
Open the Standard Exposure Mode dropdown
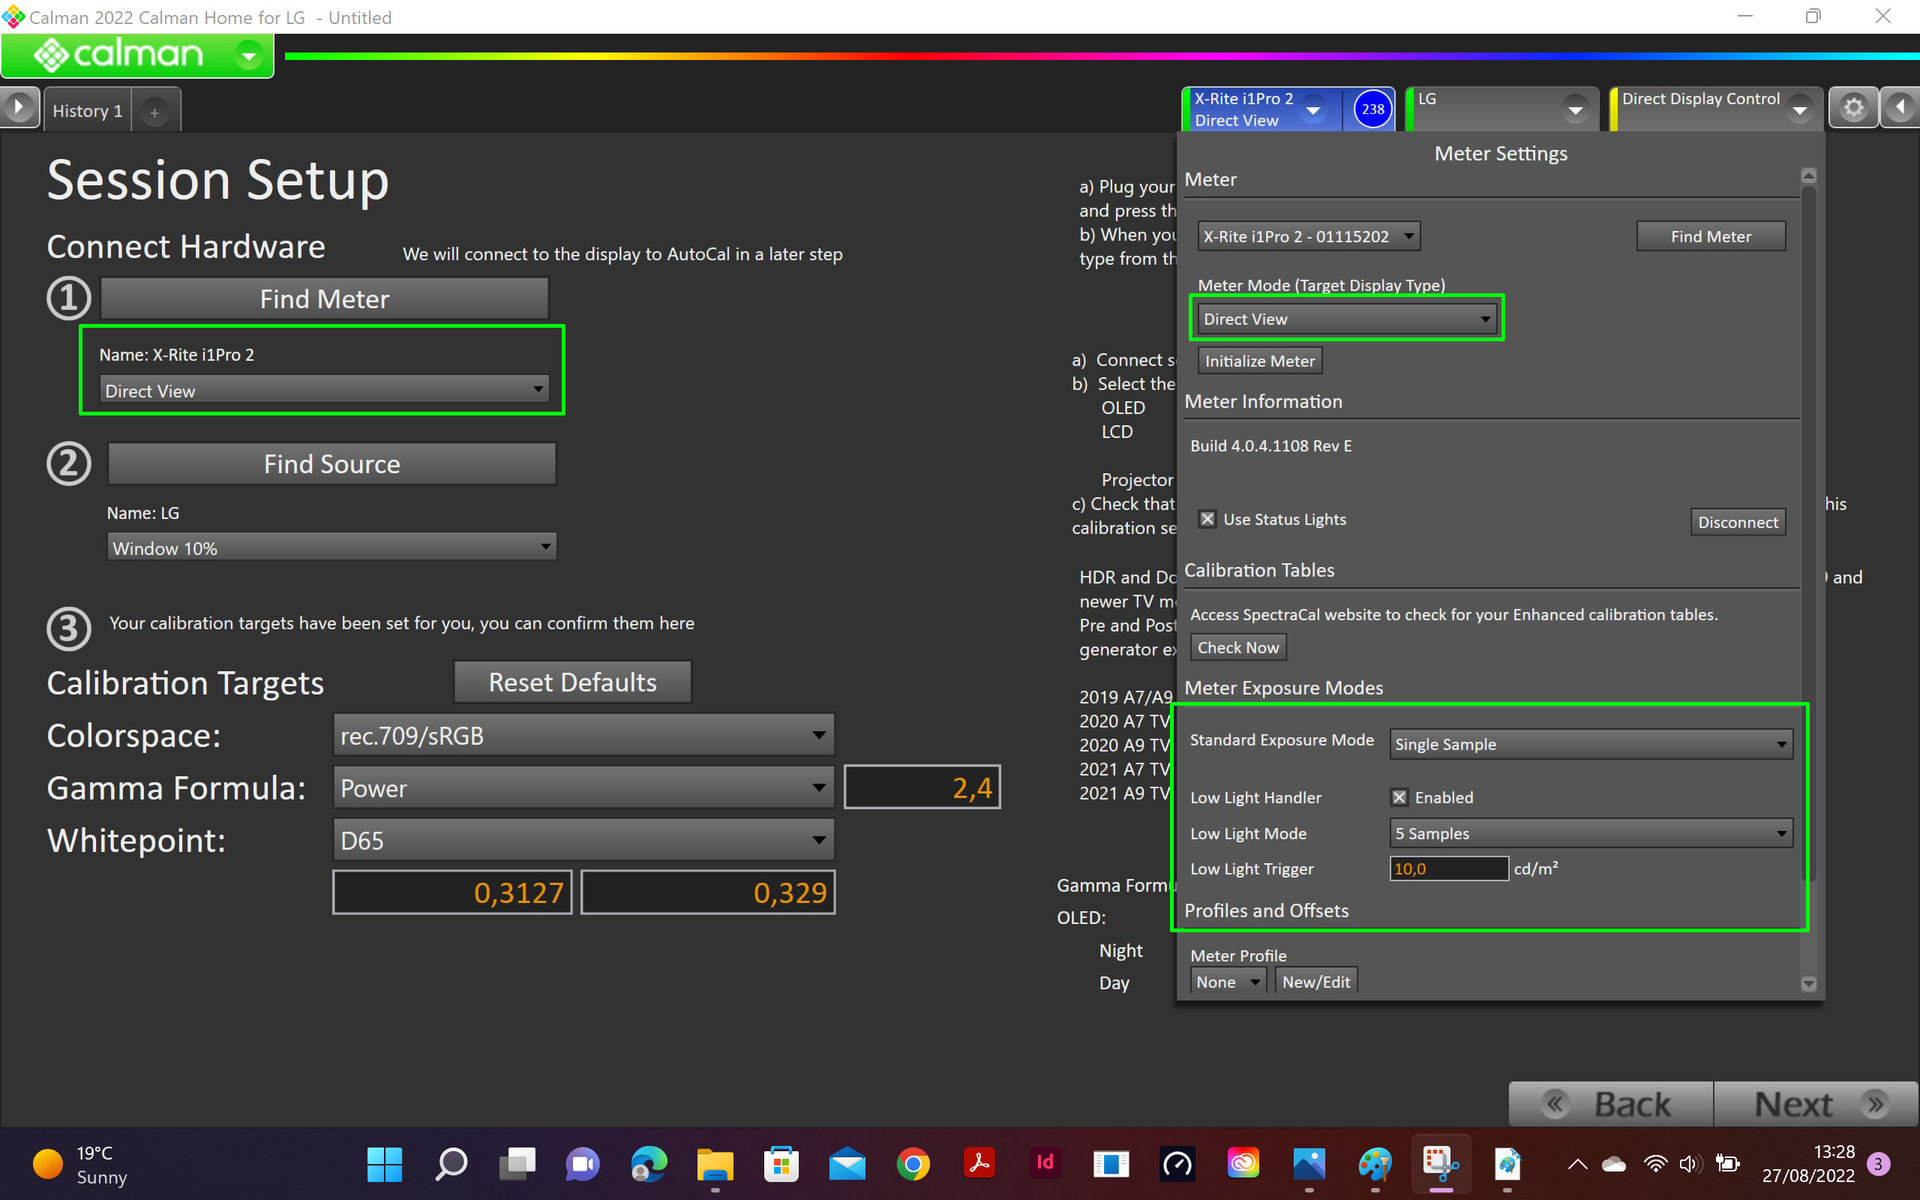[1590, 744]
